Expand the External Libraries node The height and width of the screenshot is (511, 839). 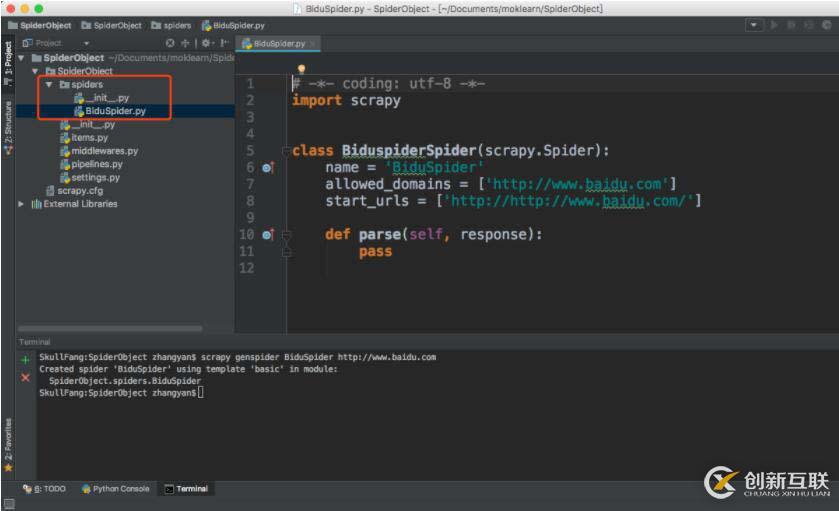coord(22,204)
